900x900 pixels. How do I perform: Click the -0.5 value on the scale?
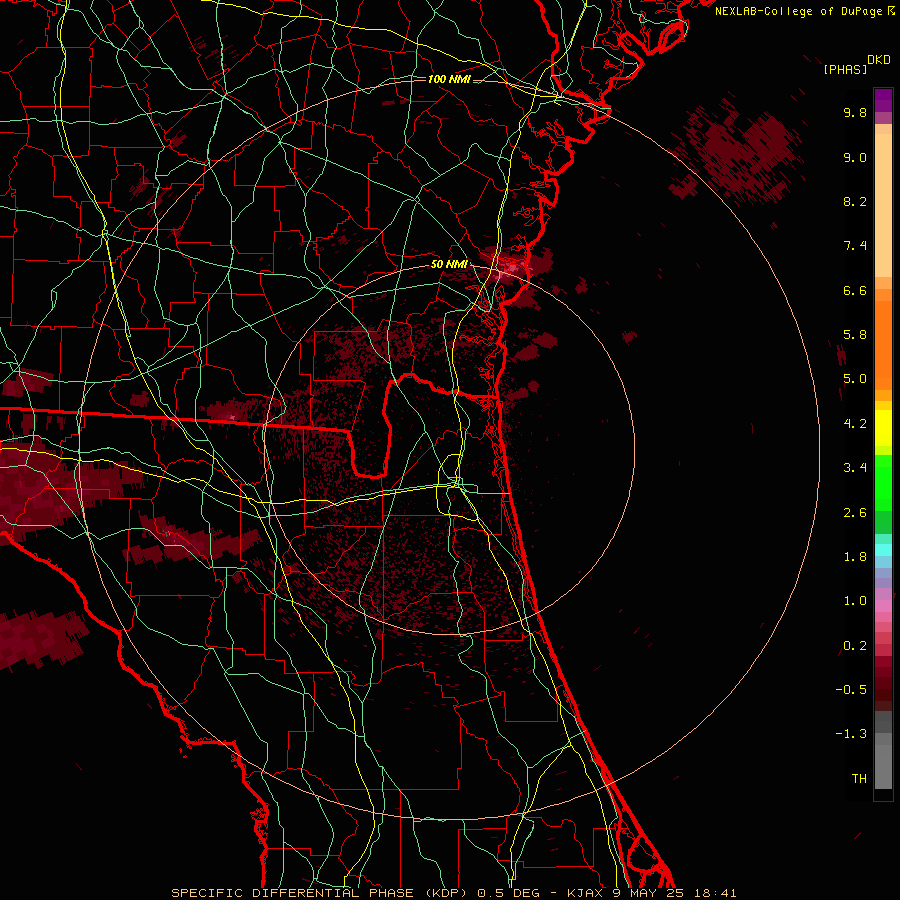pyautogui.click(x=851, y=690)
